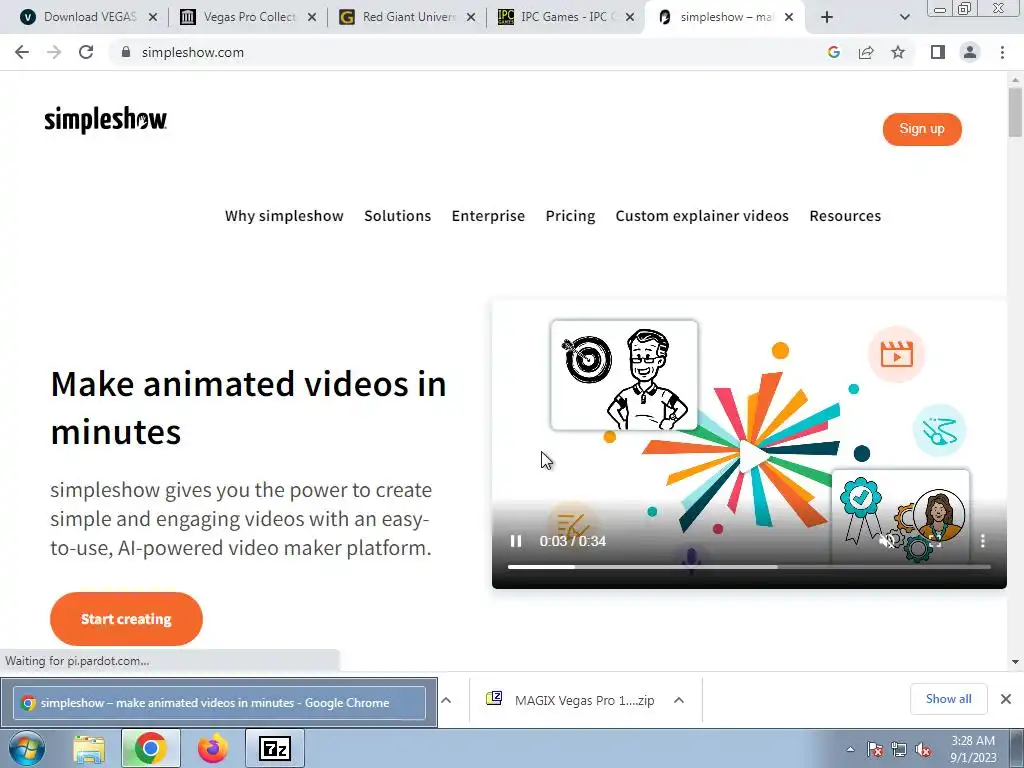Click network tray icon
The width and height of the screenshot is (1024, 768).
tap(899, 749)
